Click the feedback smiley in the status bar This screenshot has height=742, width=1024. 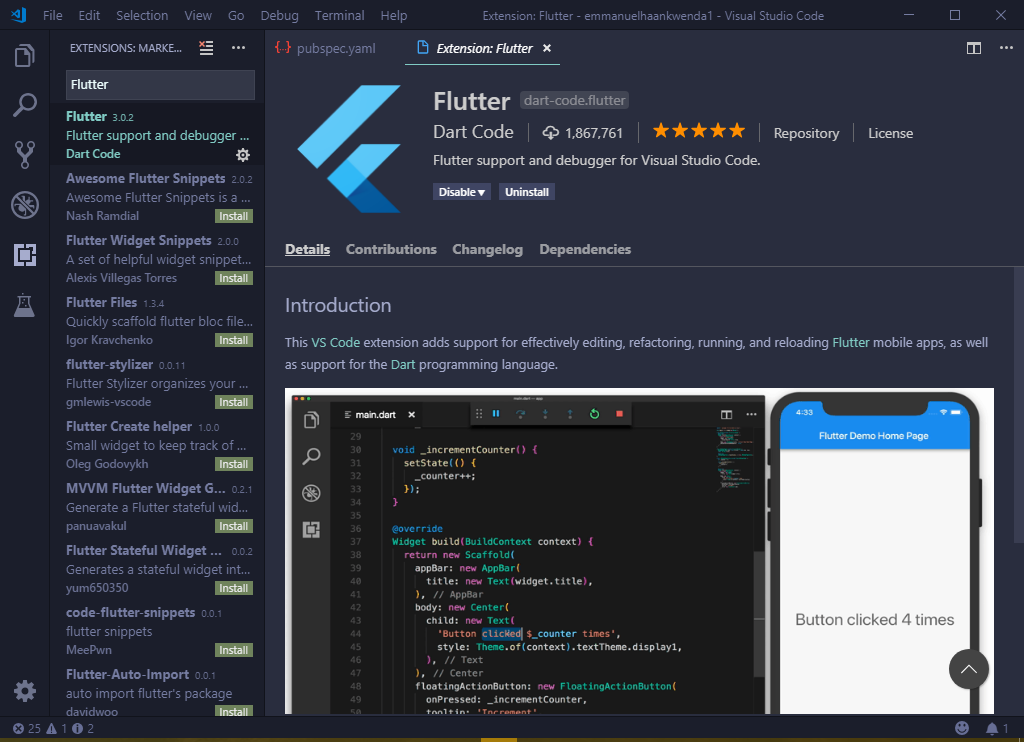(962, 727)
